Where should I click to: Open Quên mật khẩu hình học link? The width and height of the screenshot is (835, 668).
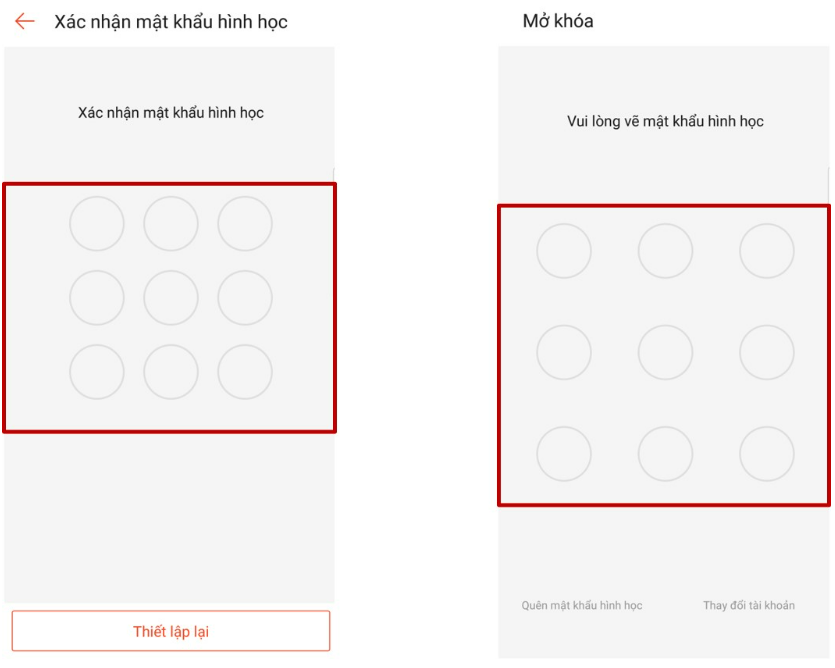tap(582, 606)
